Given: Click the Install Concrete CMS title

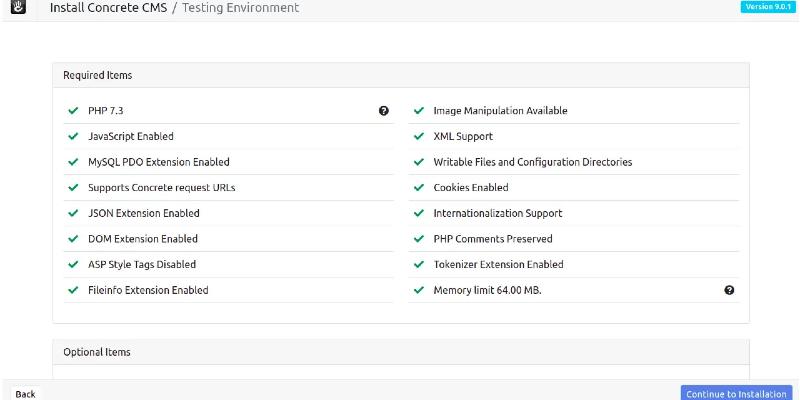Looking at the screenshot, I should (x=110, y=8).
